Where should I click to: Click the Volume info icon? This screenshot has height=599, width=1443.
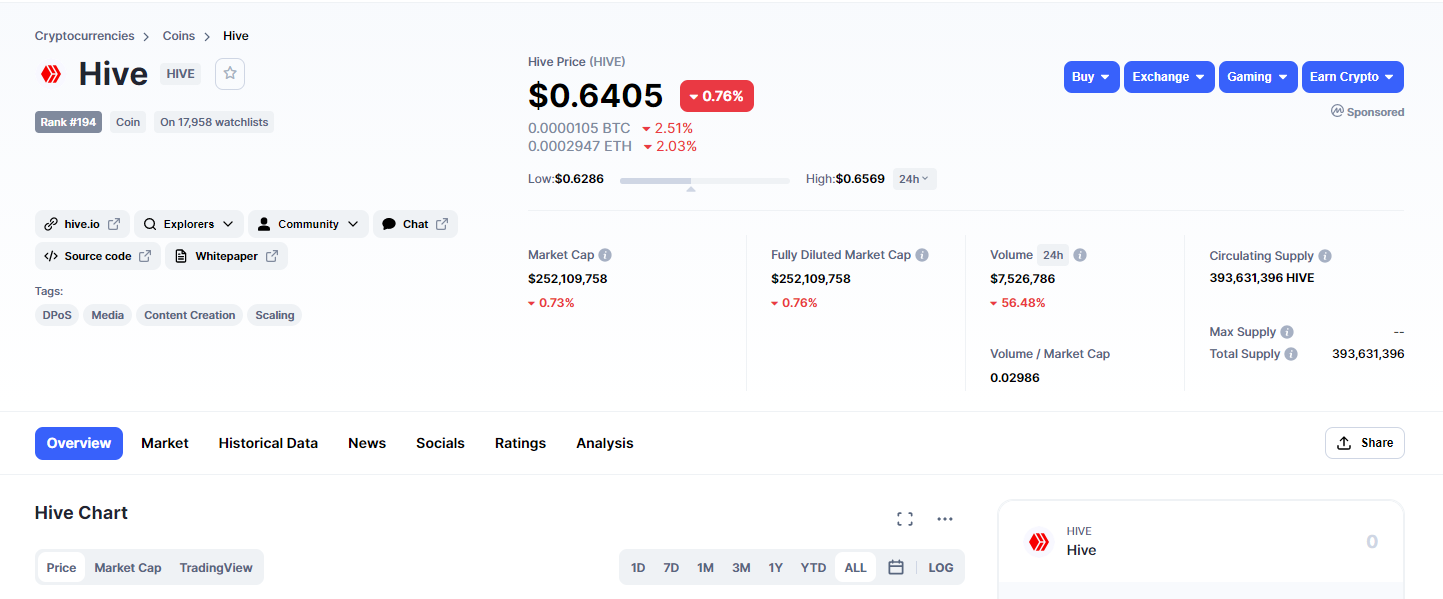[1080, 255]
